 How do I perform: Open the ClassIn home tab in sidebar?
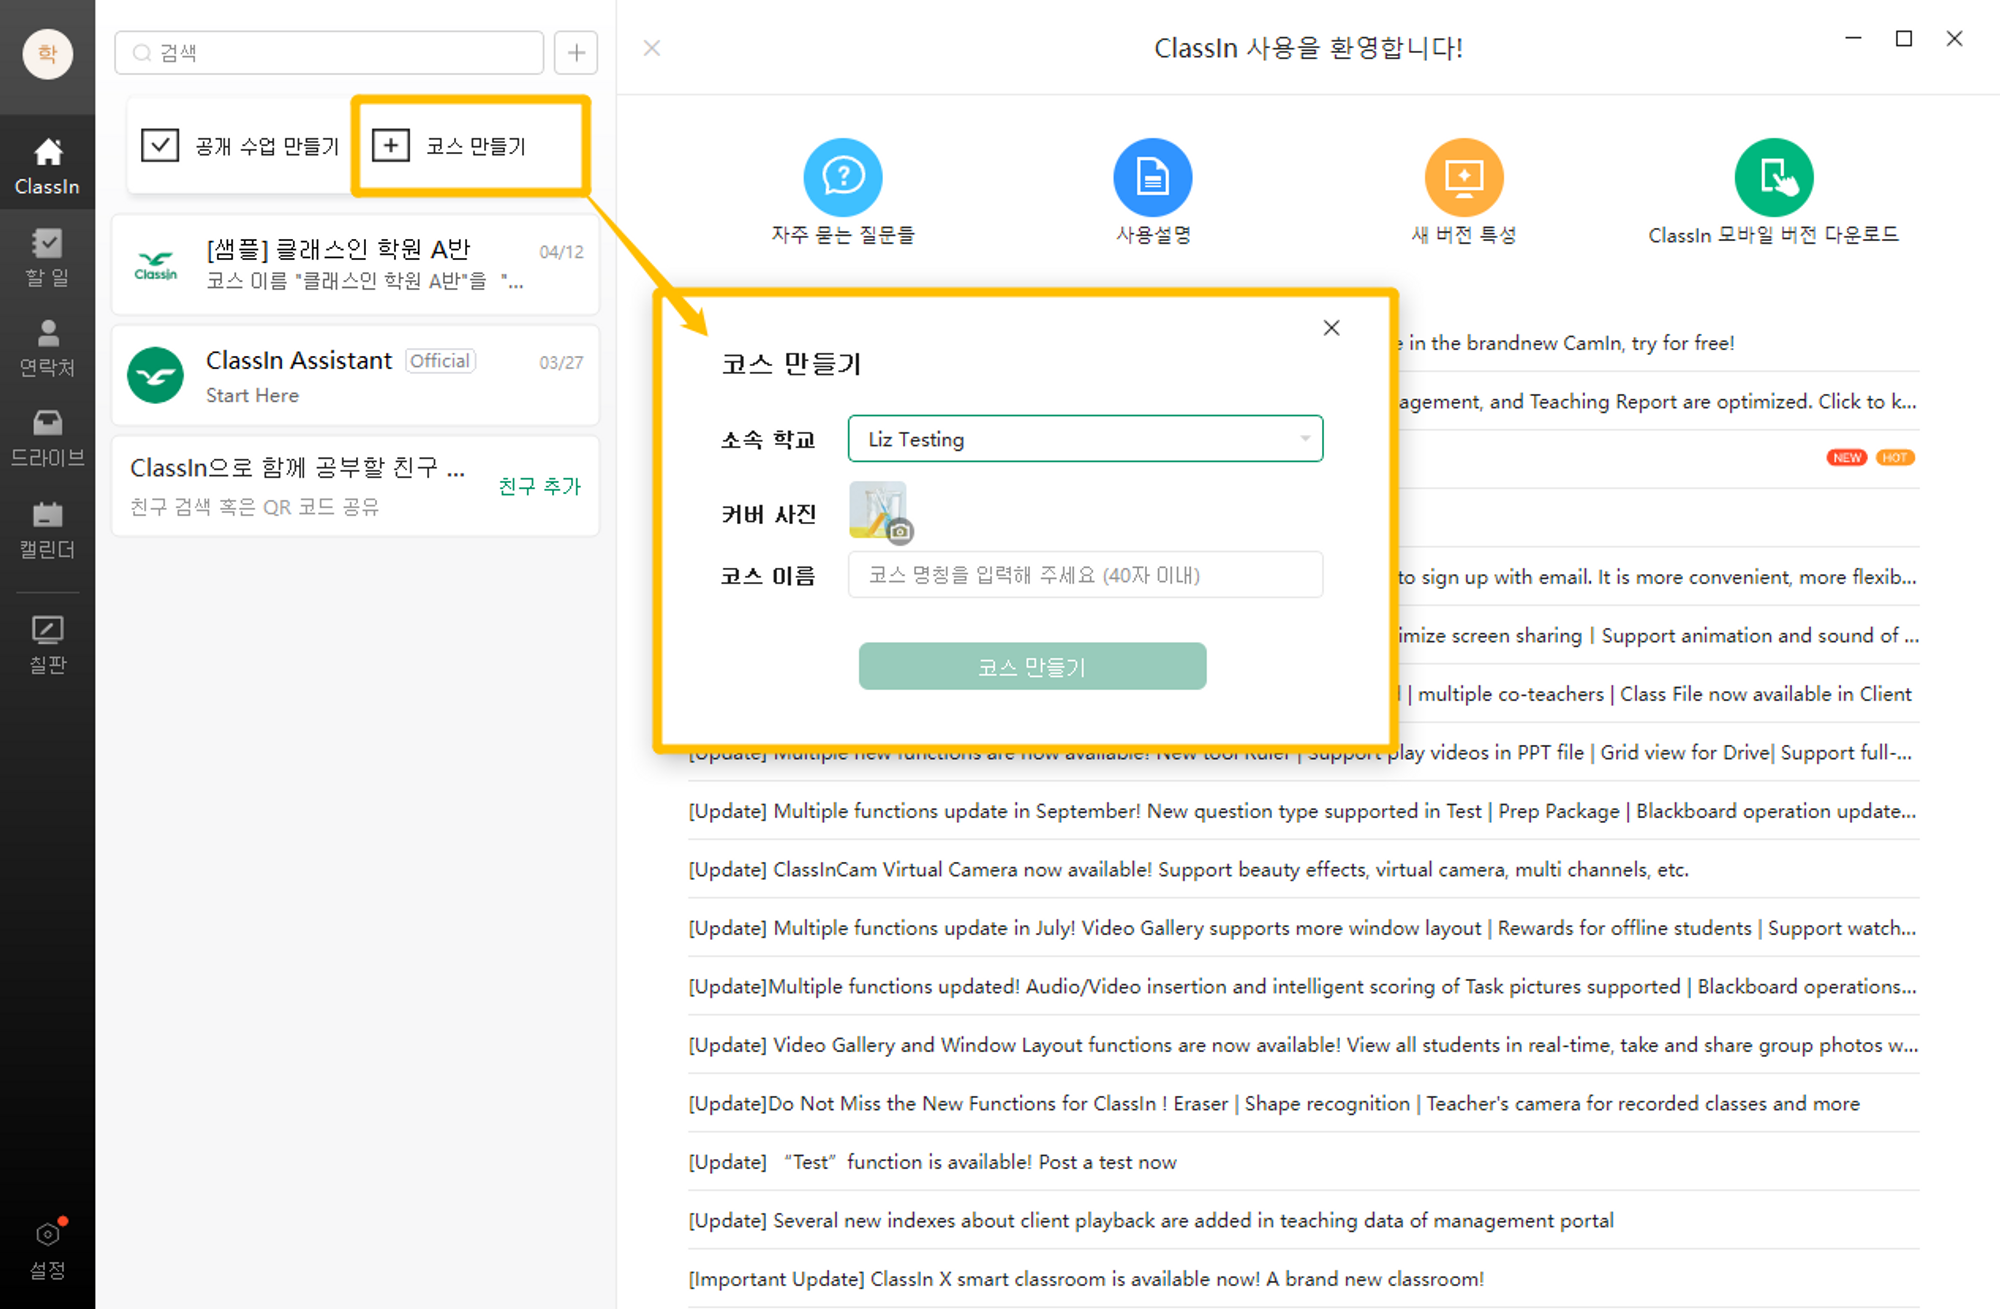tap(47, 165)
